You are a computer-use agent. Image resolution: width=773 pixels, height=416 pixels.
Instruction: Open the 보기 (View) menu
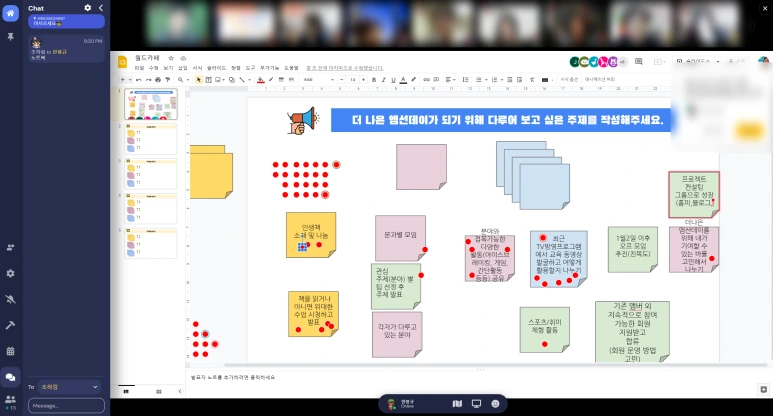(168, 68)
